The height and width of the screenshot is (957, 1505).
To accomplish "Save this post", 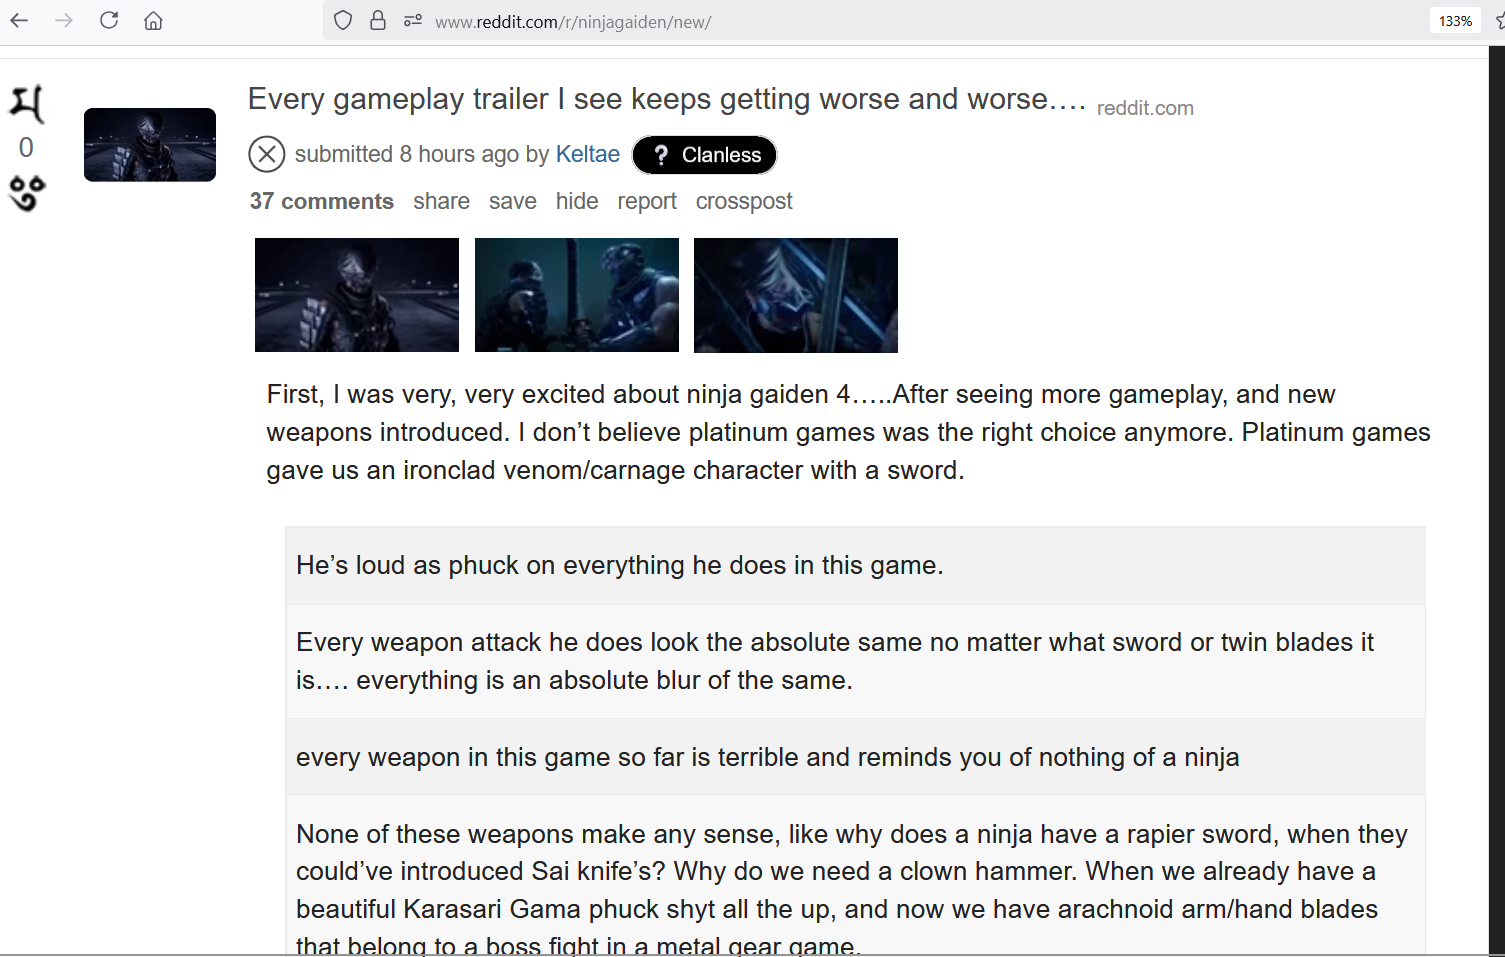I will 513,201.
